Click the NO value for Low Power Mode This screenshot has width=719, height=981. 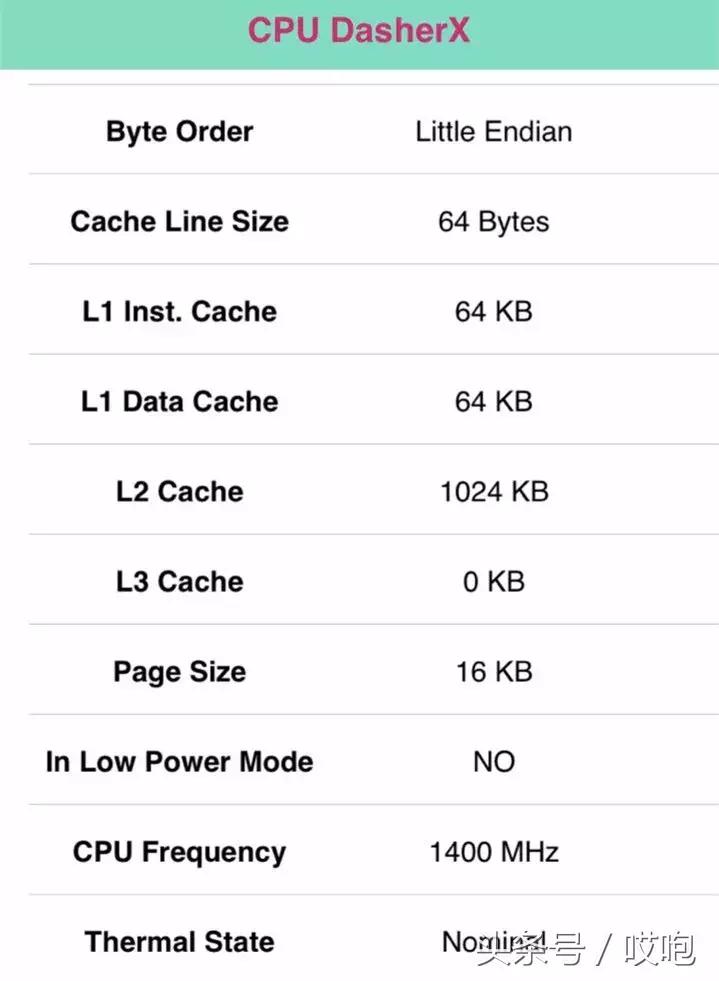point(494,762)
